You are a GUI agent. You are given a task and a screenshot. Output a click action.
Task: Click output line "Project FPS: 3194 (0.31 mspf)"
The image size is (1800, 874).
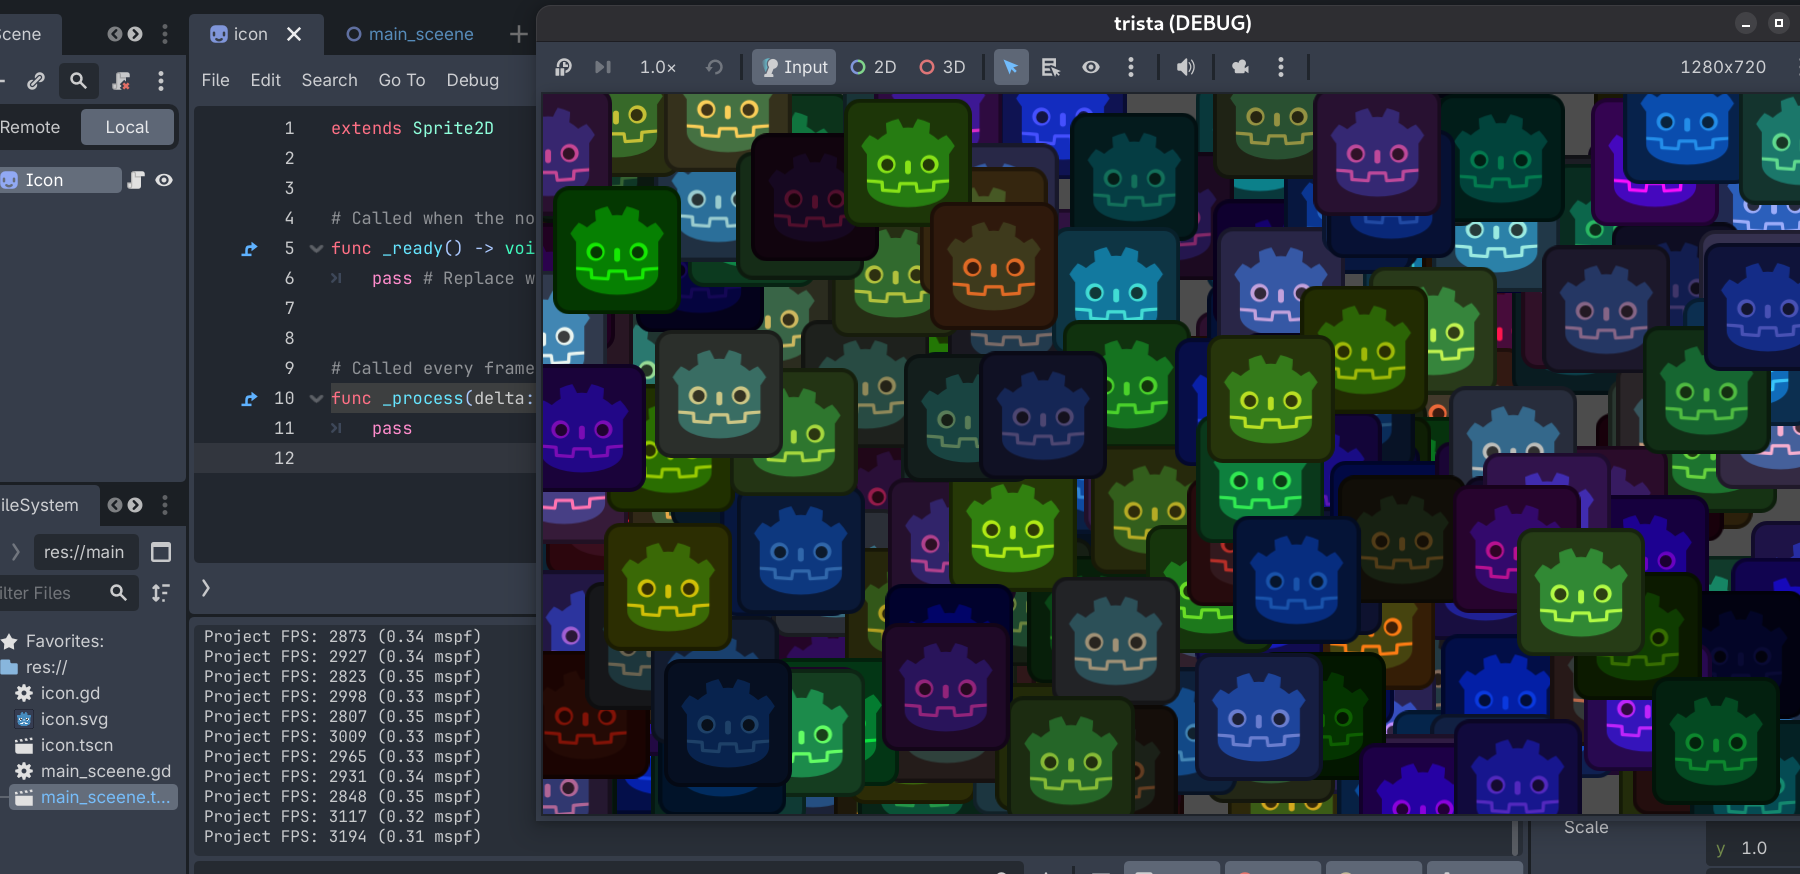click(342, 837)
